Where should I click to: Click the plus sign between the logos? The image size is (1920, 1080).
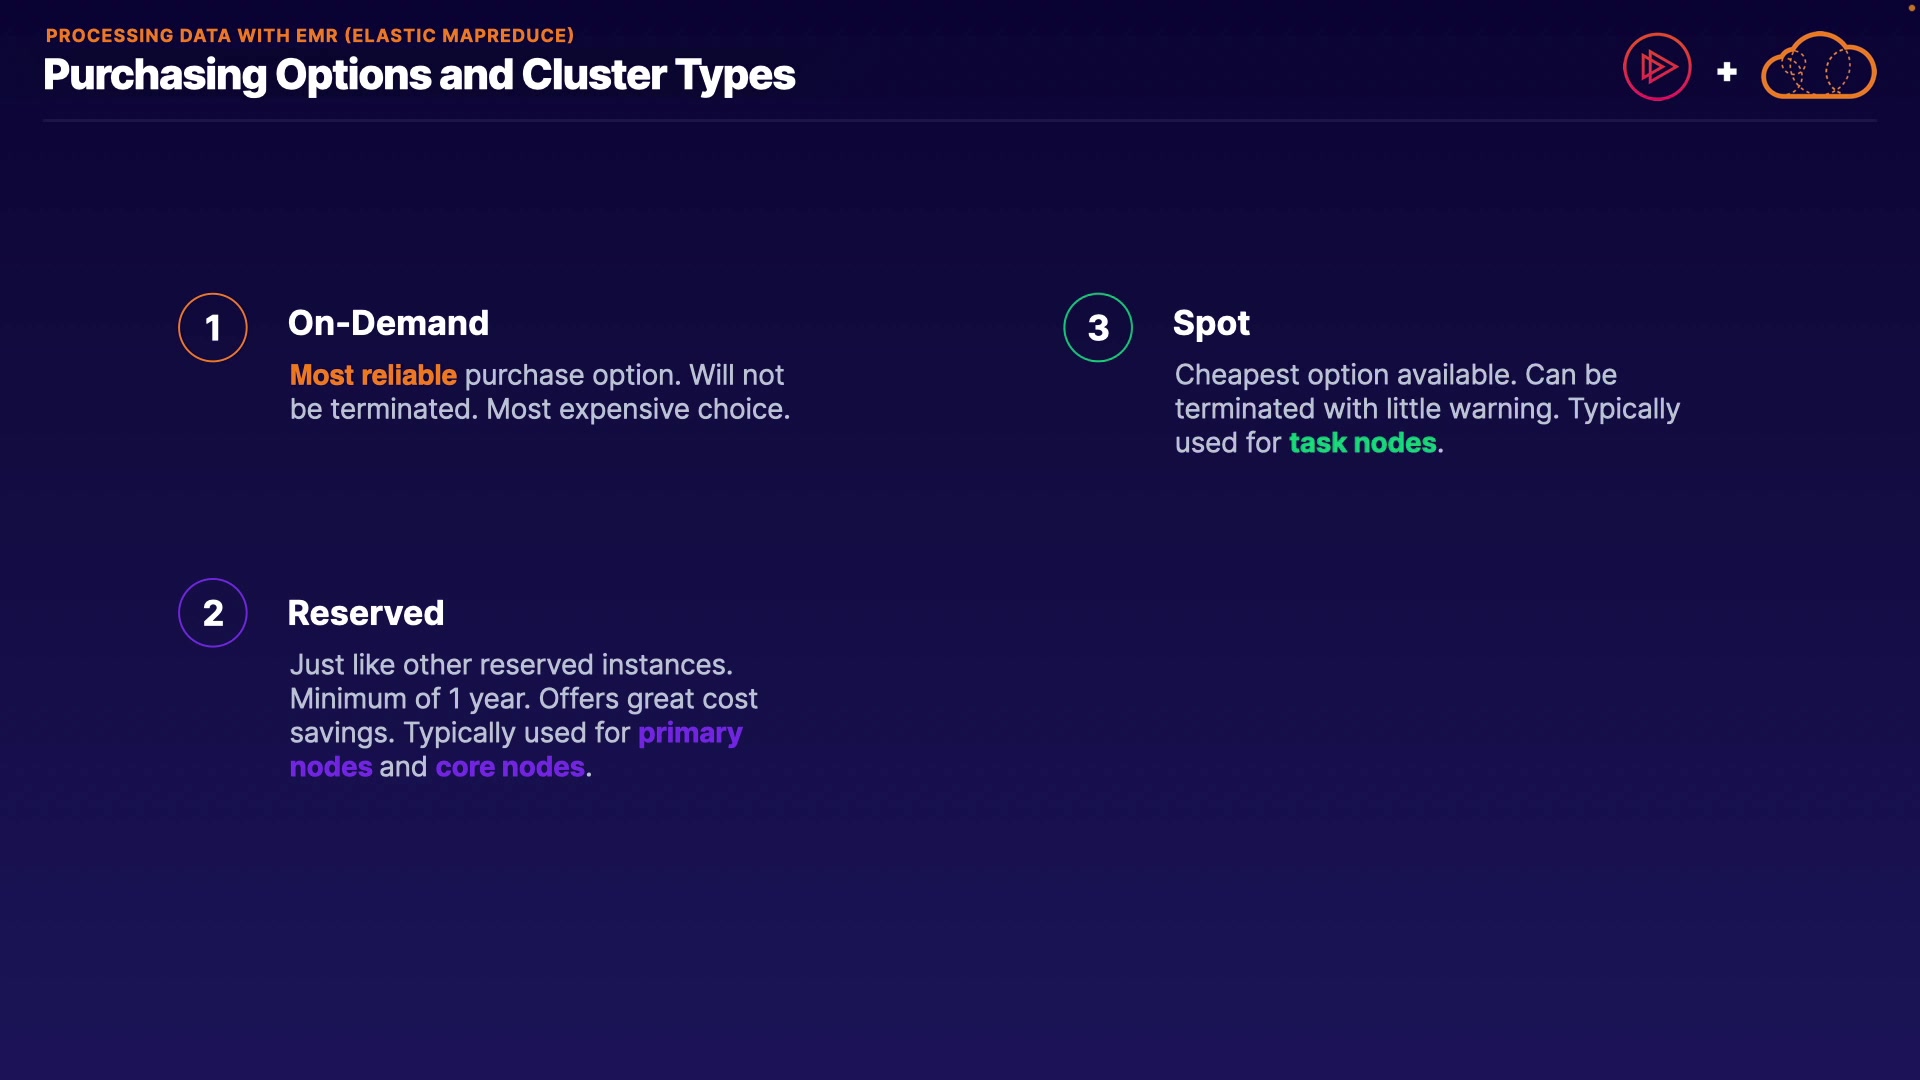[1727, 72]
